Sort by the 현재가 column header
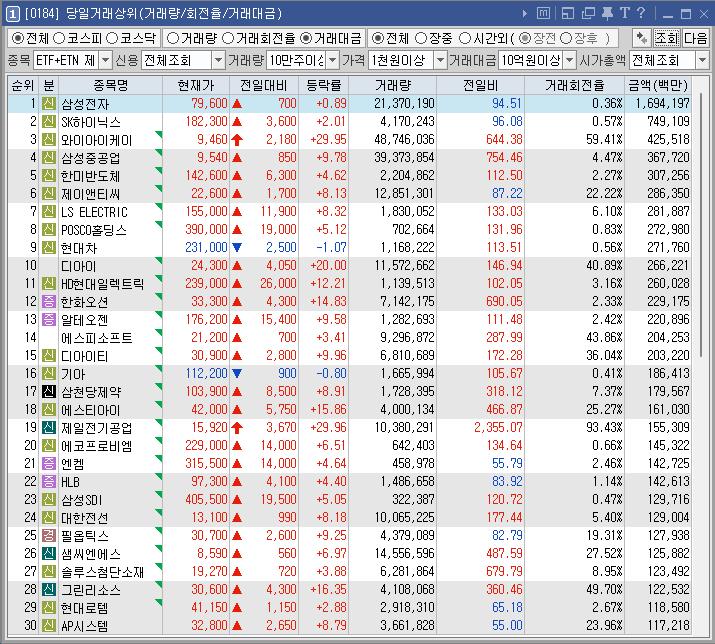This screenshot has height=644, width=715. [196, 85]
